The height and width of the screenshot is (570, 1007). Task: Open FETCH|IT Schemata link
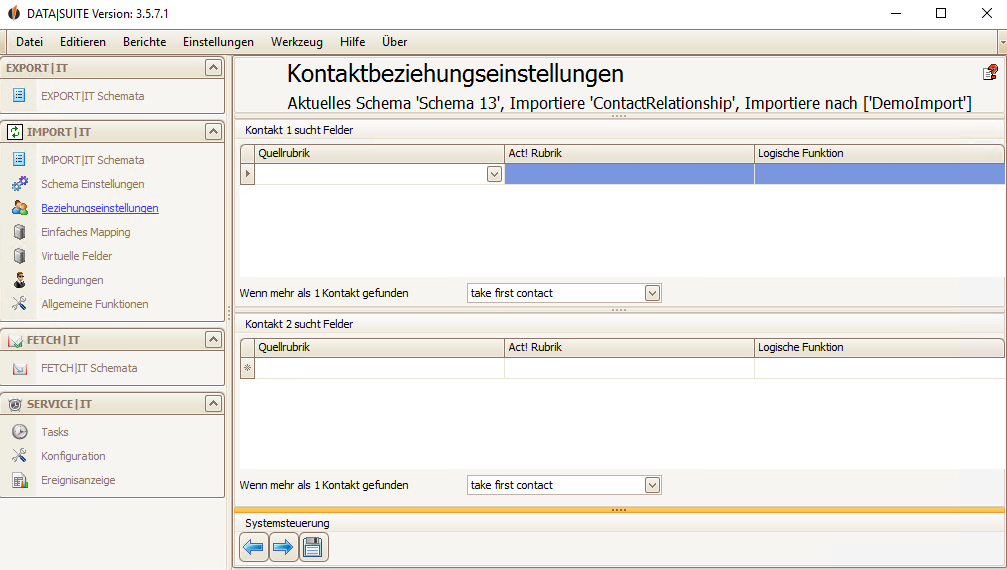click(89, 368)
